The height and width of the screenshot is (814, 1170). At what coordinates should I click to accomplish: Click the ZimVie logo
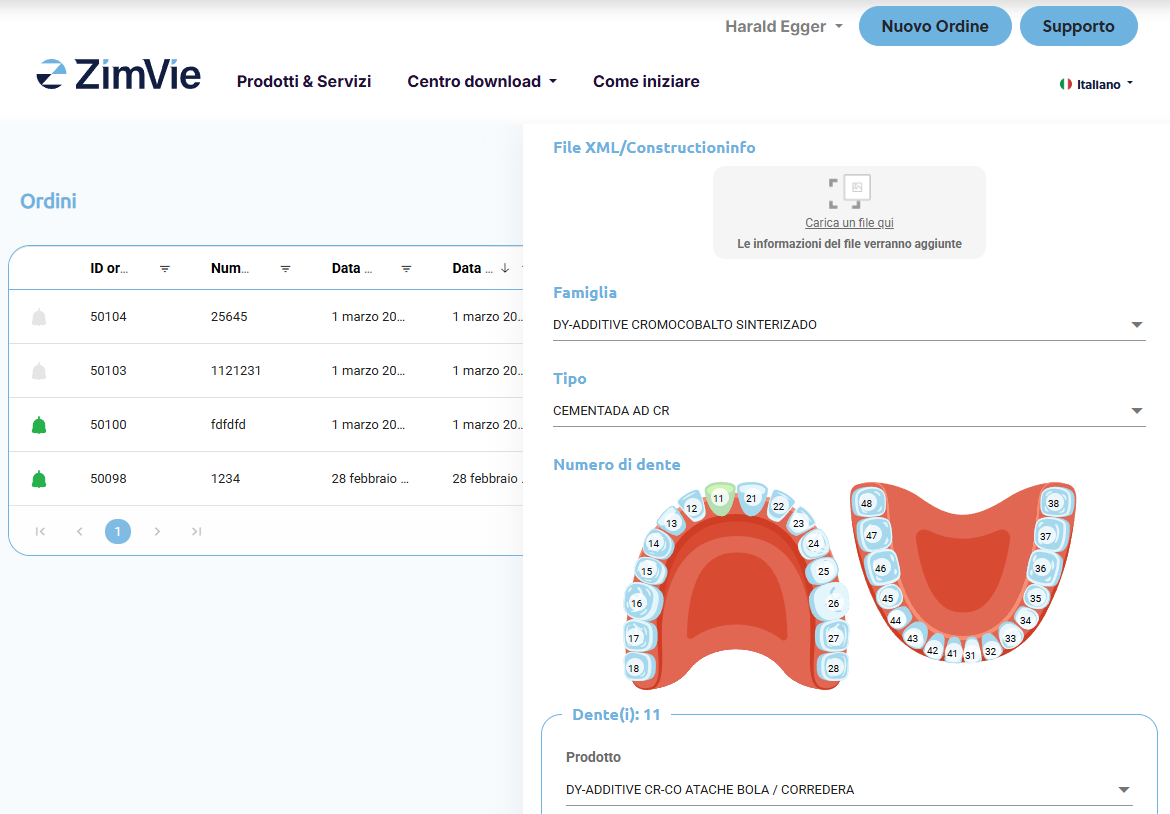coord(119,75)
